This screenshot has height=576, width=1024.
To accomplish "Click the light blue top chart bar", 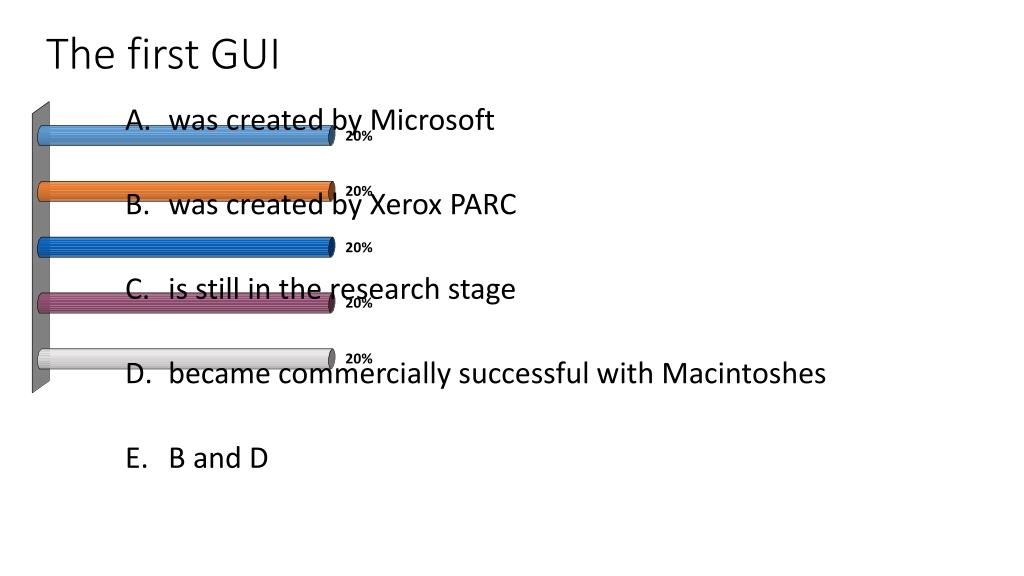I will pyautogui.click(x=186, y=135).
